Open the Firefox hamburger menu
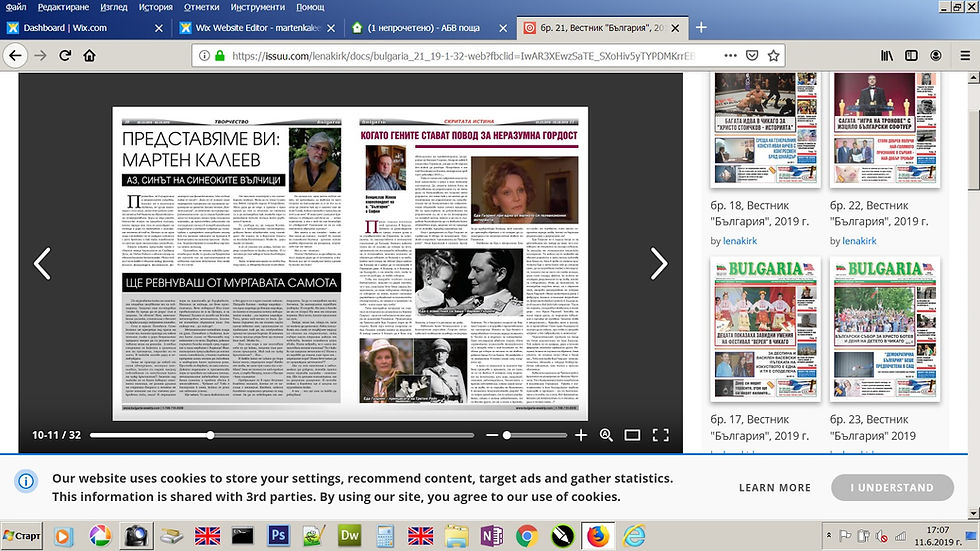This screenshot has height=551, width=980. [x=965, y=56]
